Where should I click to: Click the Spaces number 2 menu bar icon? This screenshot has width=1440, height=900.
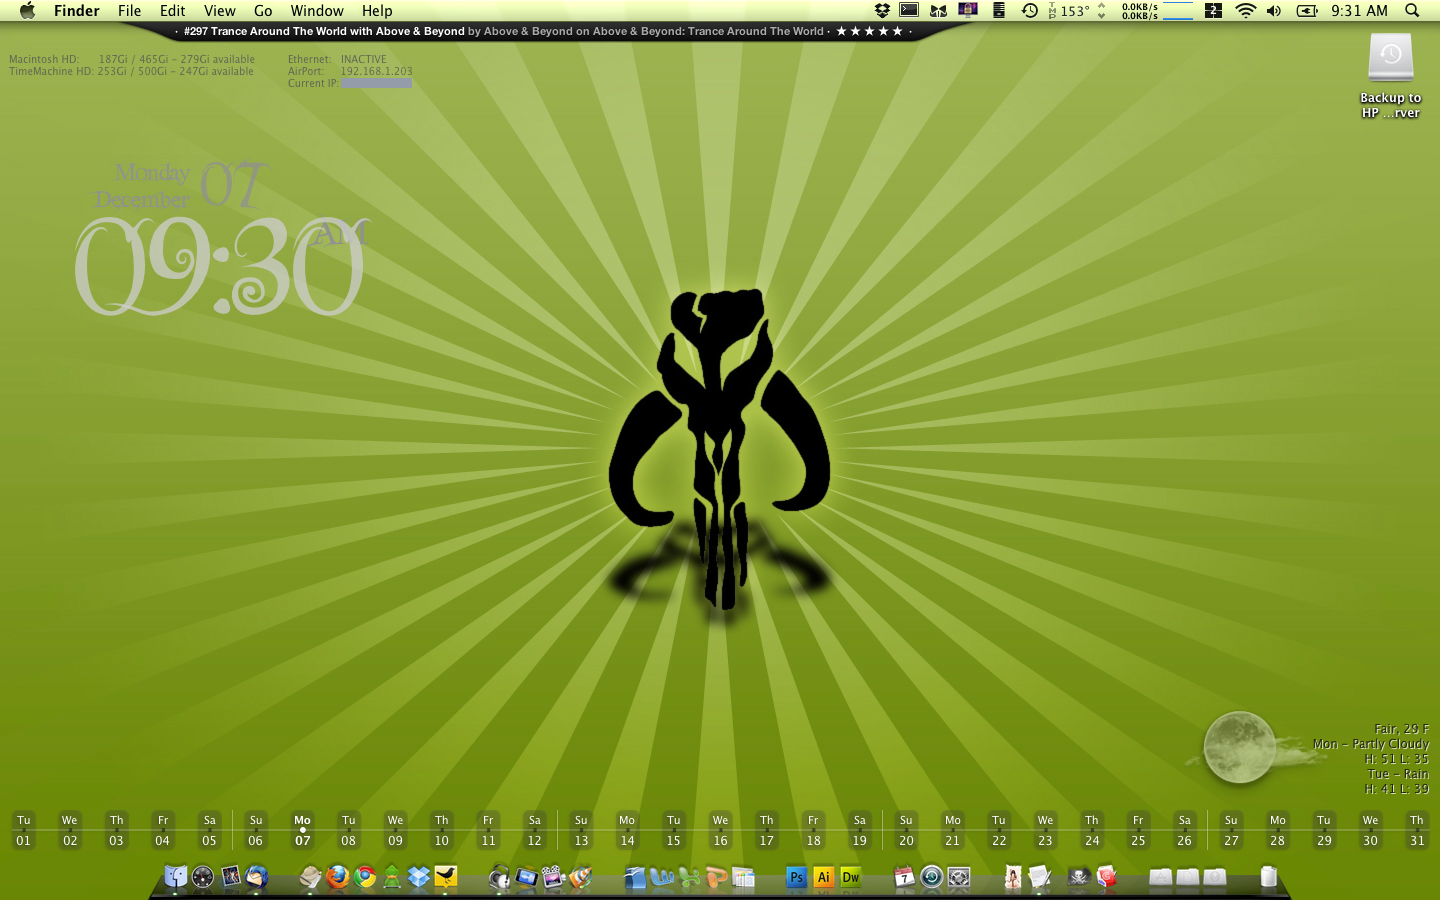pyautogui.click(x=1213, y=11)
